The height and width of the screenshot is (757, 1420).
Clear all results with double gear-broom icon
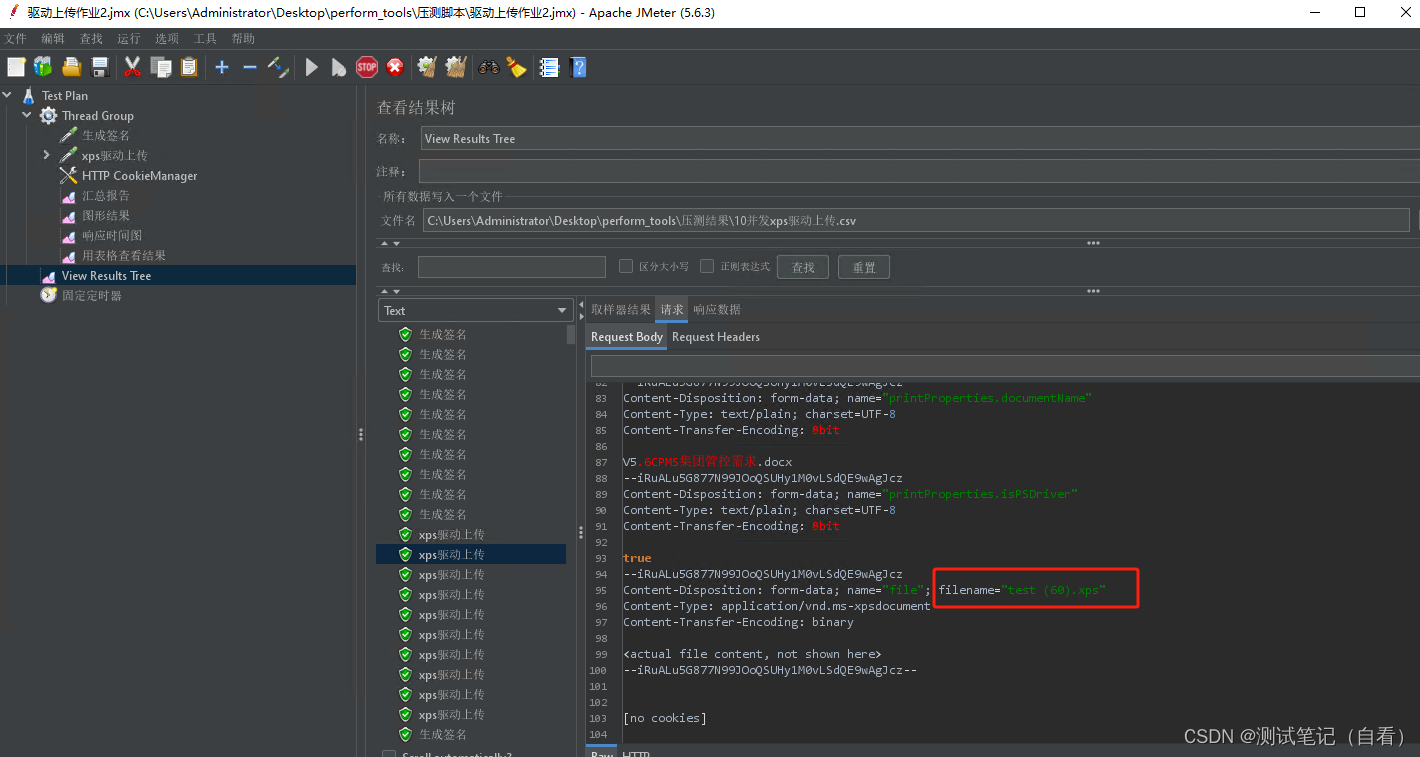pos(456,67)
